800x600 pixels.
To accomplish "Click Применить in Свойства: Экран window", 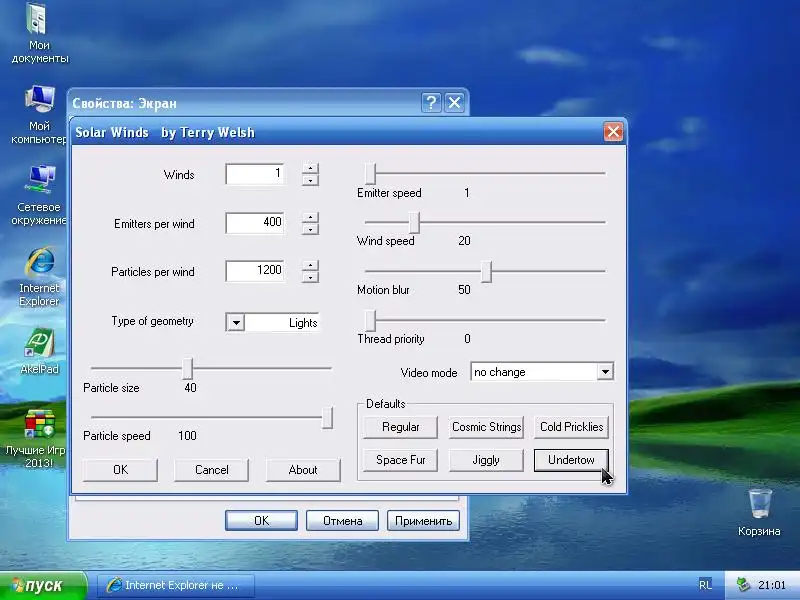I will tap(423, 520).
